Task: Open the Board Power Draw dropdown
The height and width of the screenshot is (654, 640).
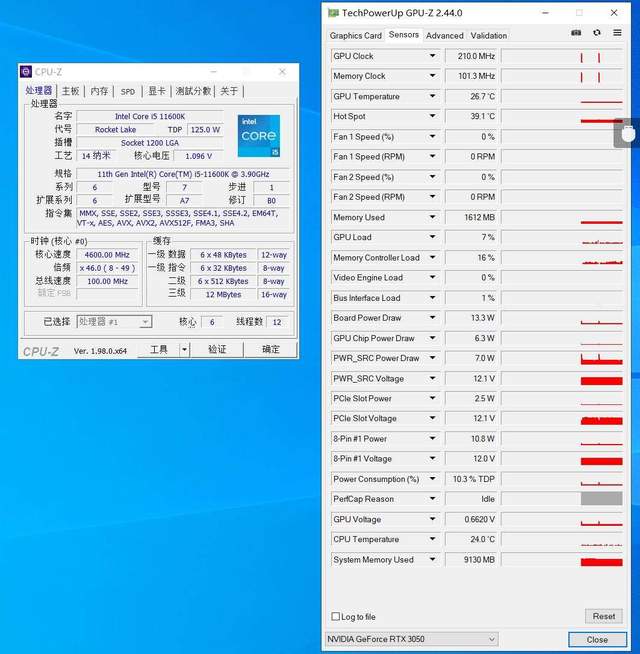Action: coord(433,318)
